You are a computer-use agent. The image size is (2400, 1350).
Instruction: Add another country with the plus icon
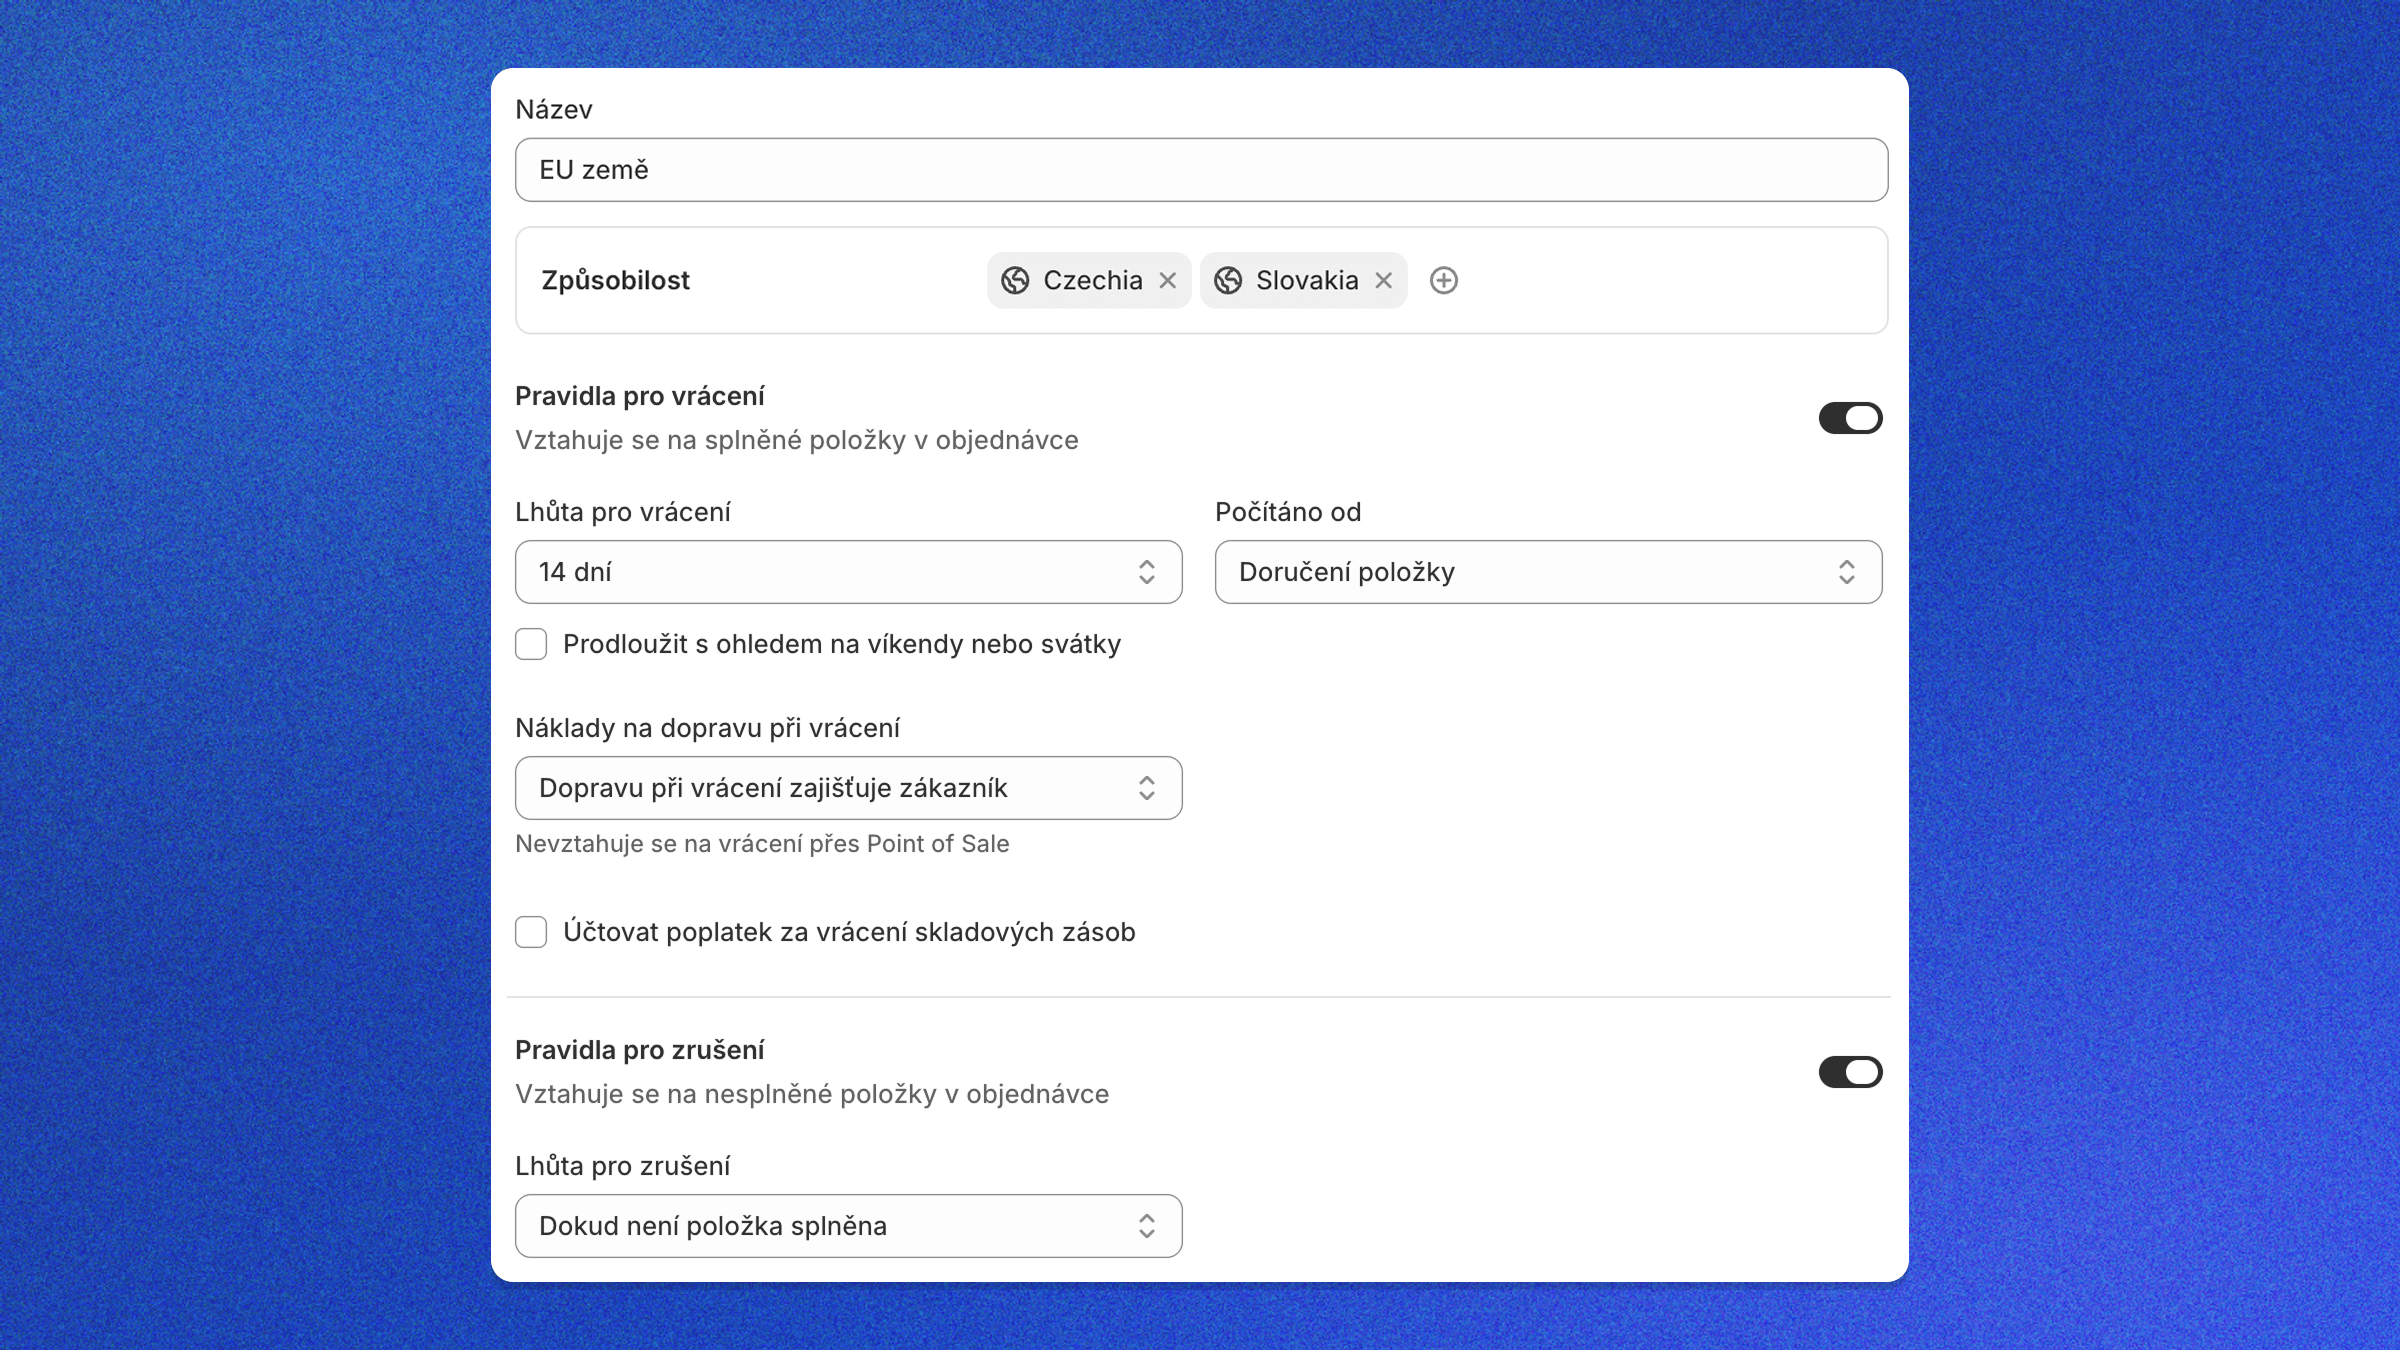pos(1443,281)
